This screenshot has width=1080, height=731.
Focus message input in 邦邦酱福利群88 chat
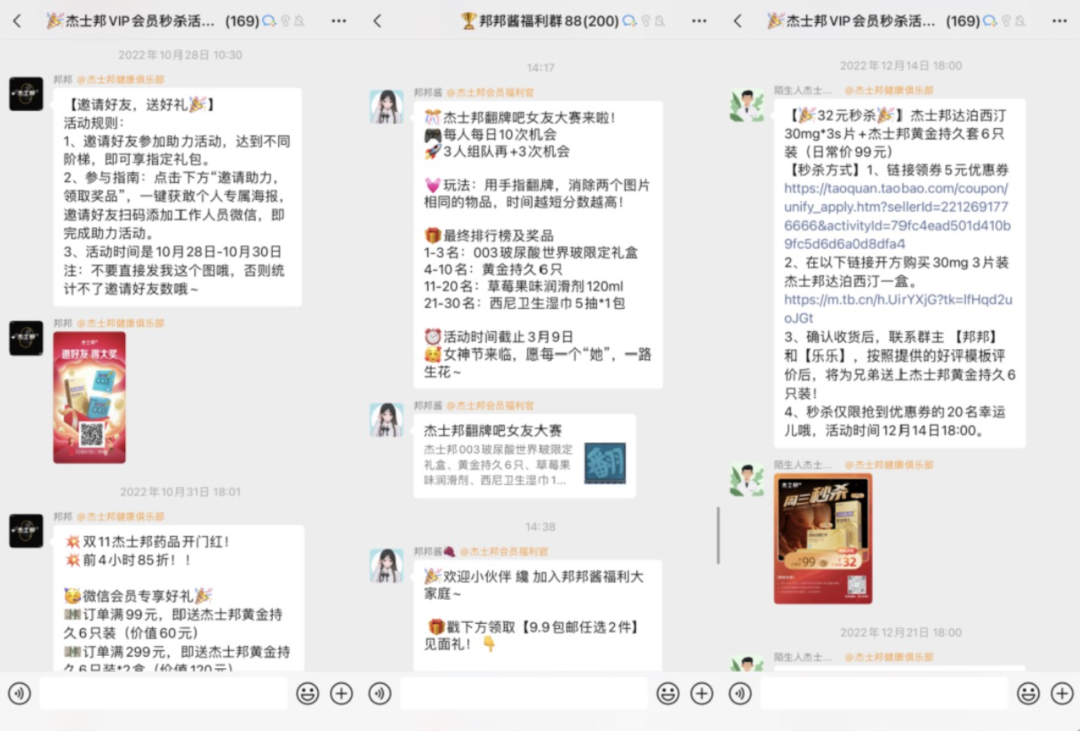coord(523,693)
